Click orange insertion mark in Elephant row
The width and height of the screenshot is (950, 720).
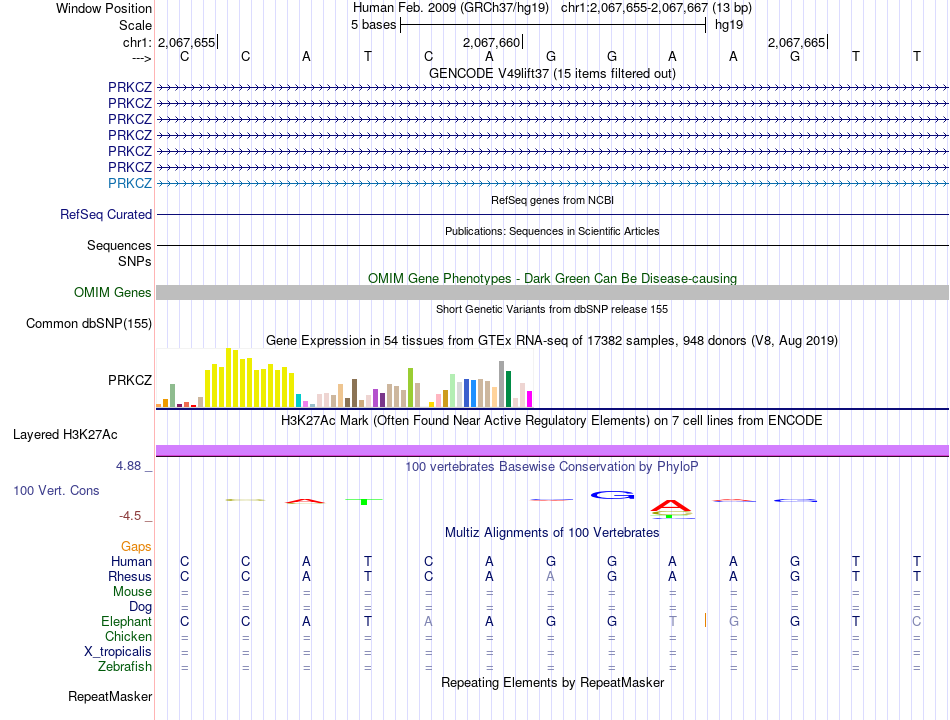coord(705,620)
